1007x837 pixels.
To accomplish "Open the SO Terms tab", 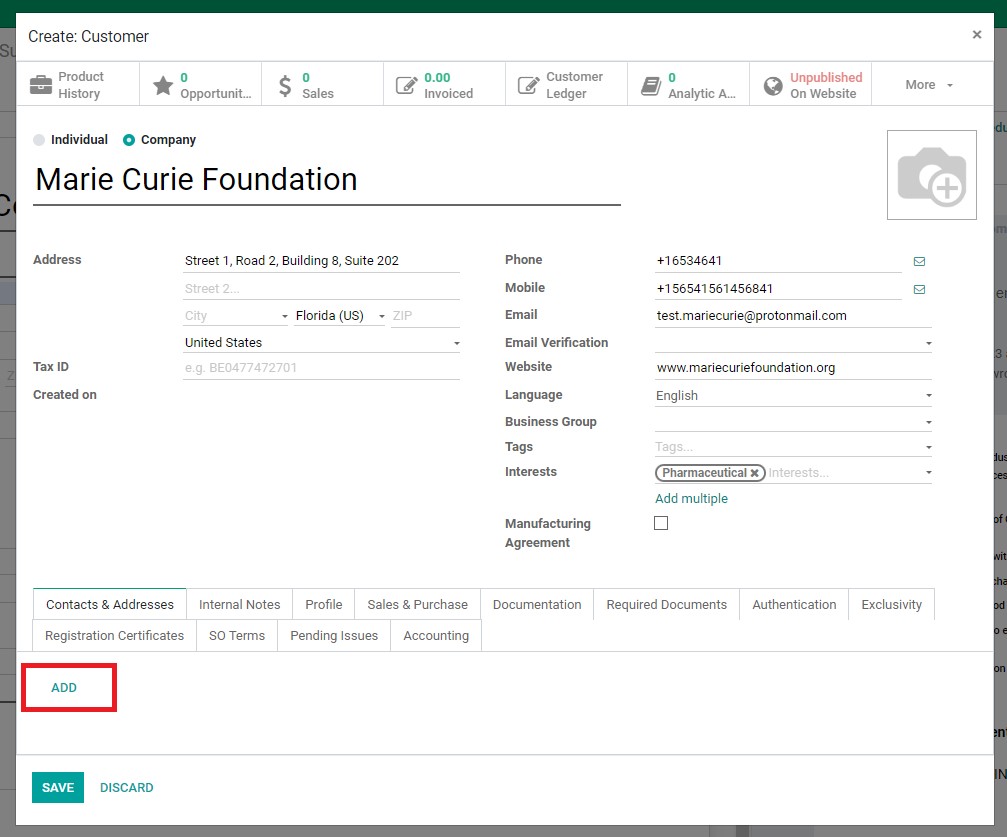I will 236,635.
